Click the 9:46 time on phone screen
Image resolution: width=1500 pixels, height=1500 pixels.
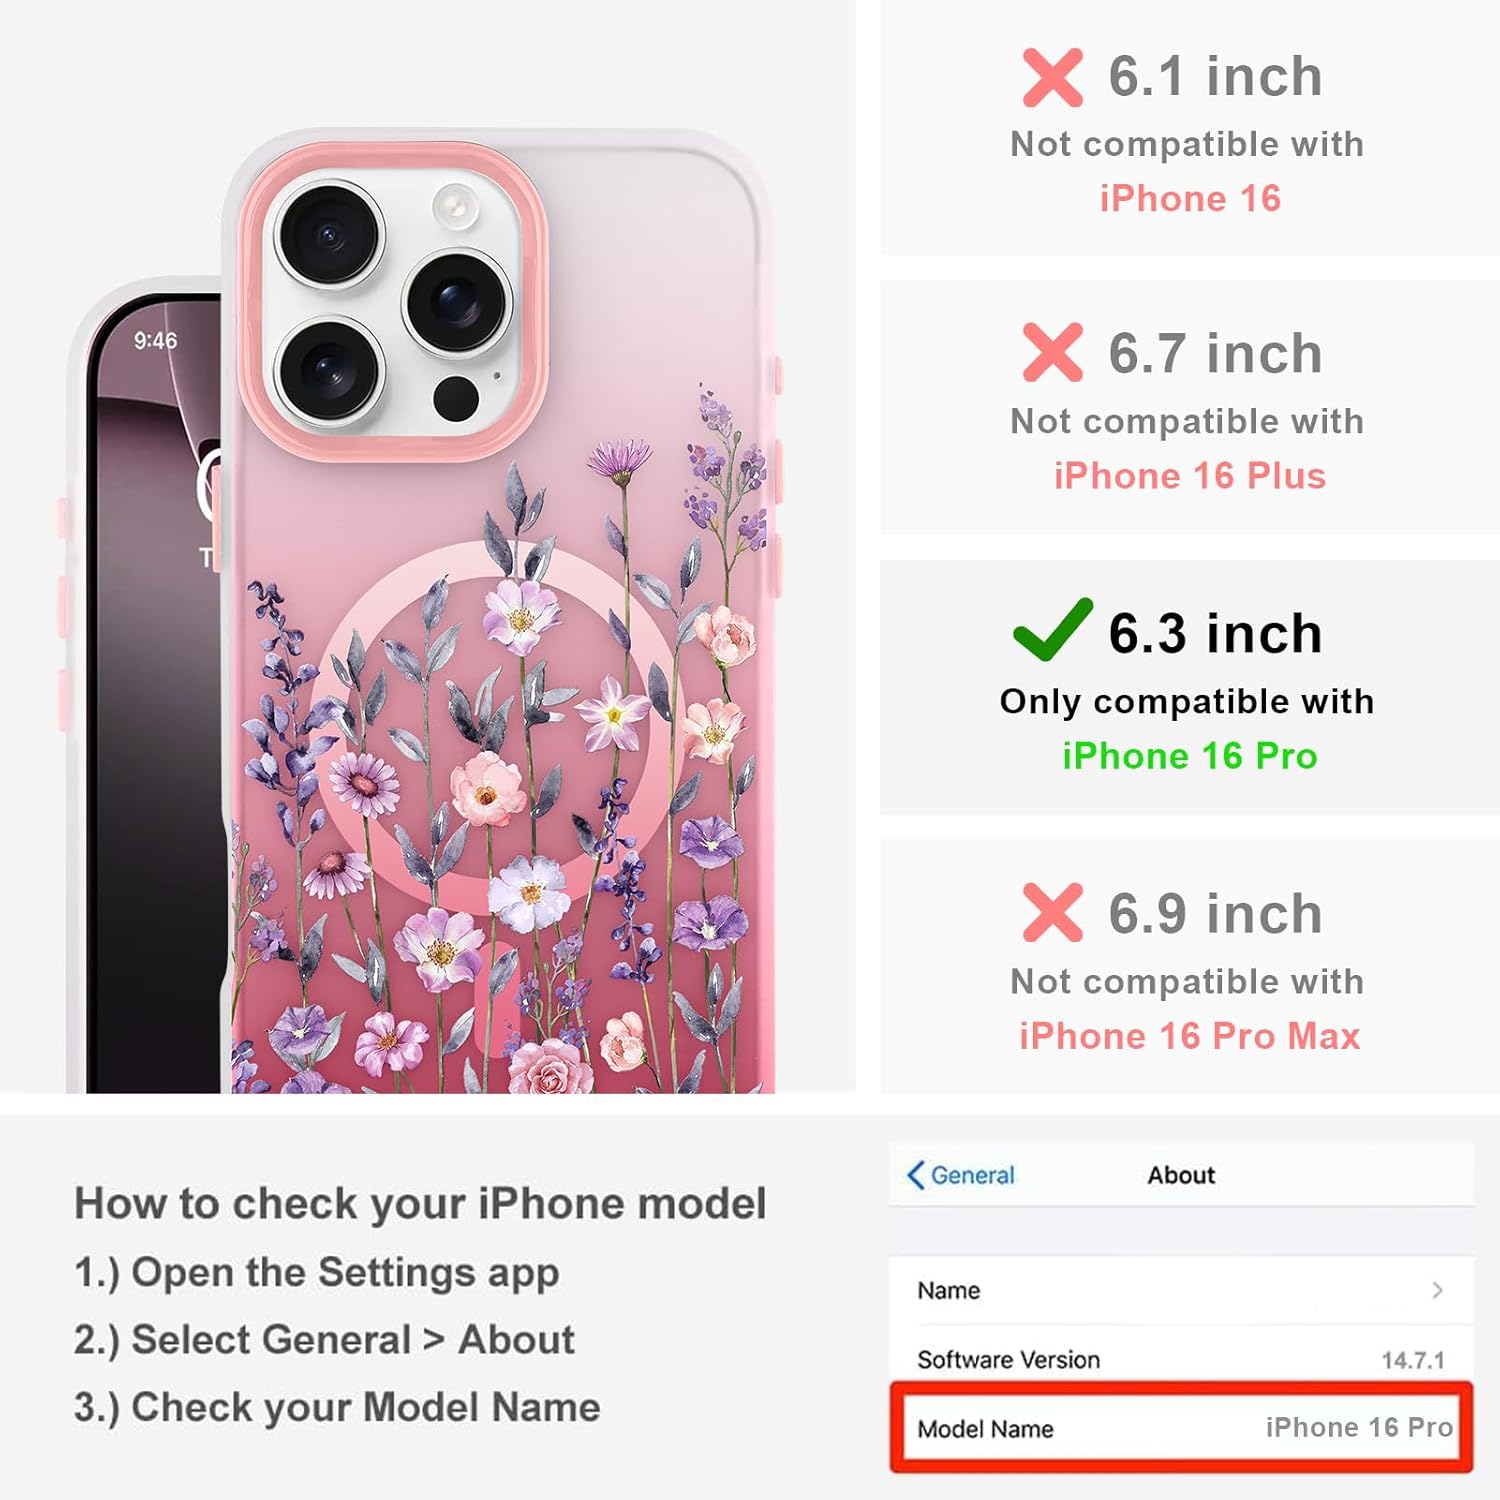coord(155,341)
